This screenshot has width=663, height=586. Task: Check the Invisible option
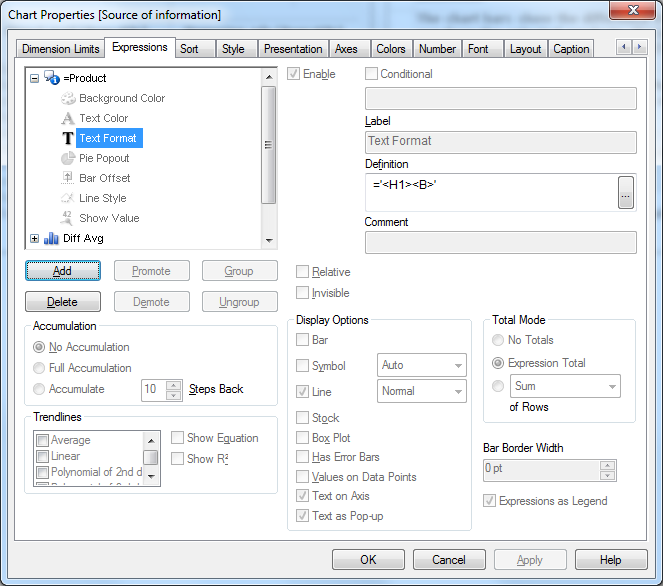pos(302,293)
